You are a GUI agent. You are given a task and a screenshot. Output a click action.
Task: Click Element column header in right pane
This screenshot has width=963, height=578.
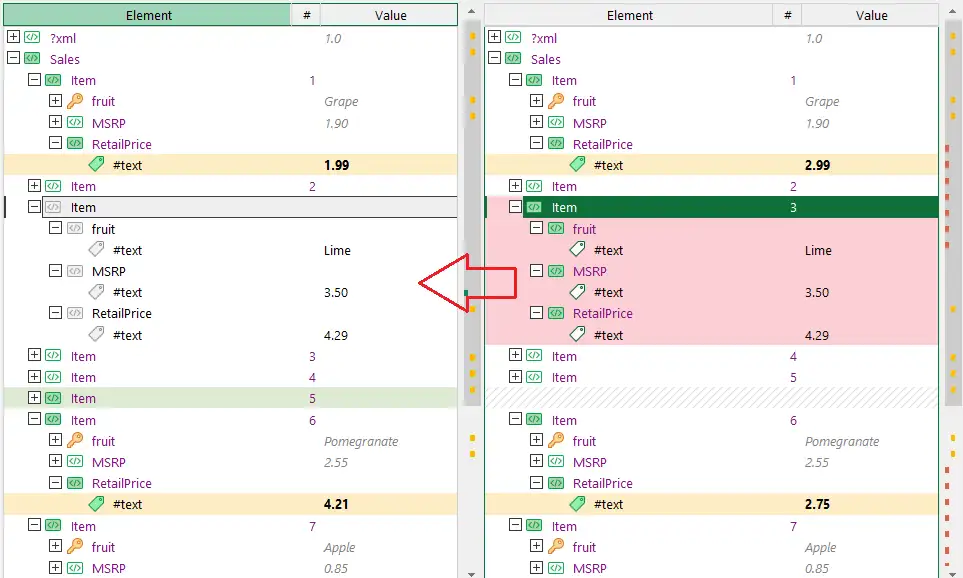point(629,15)
